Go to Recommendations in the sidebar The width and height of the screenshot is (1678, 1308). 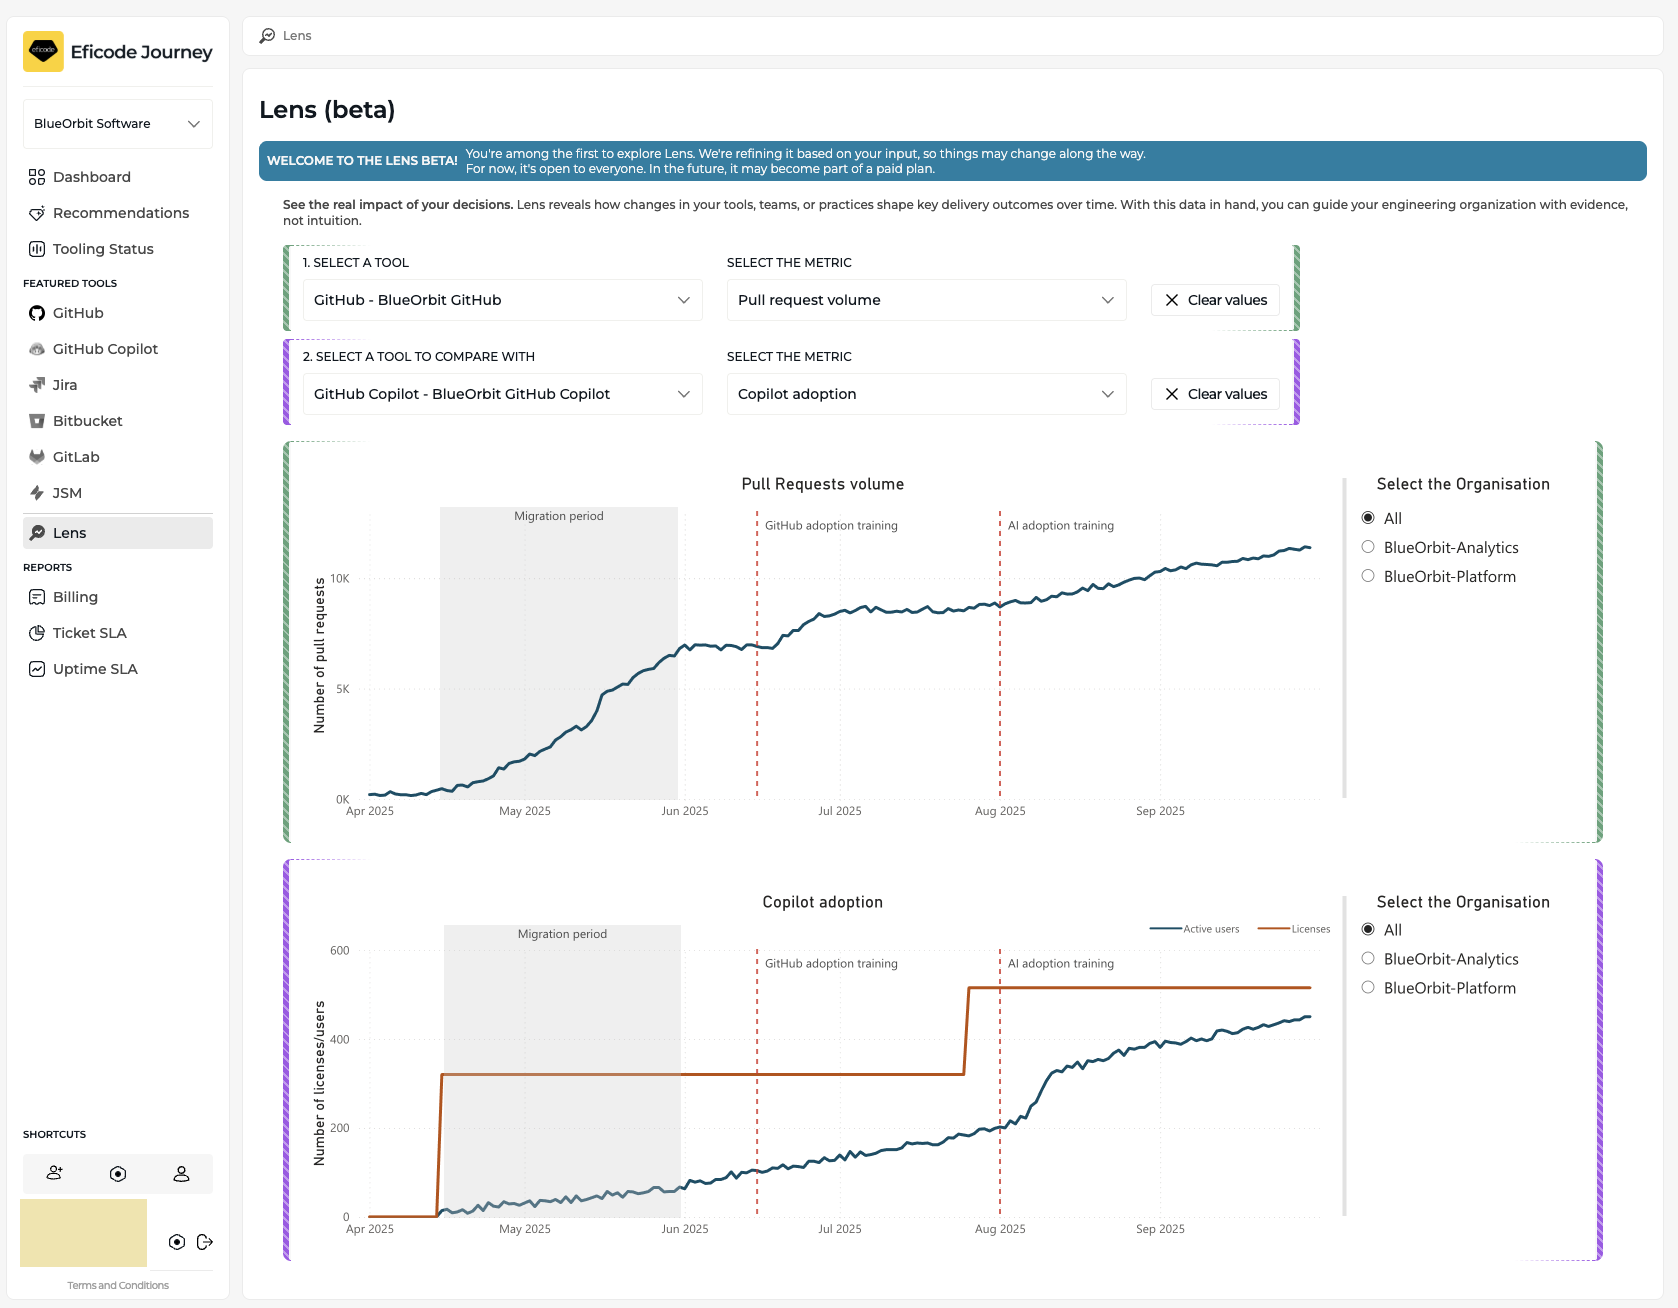(120, 213)
